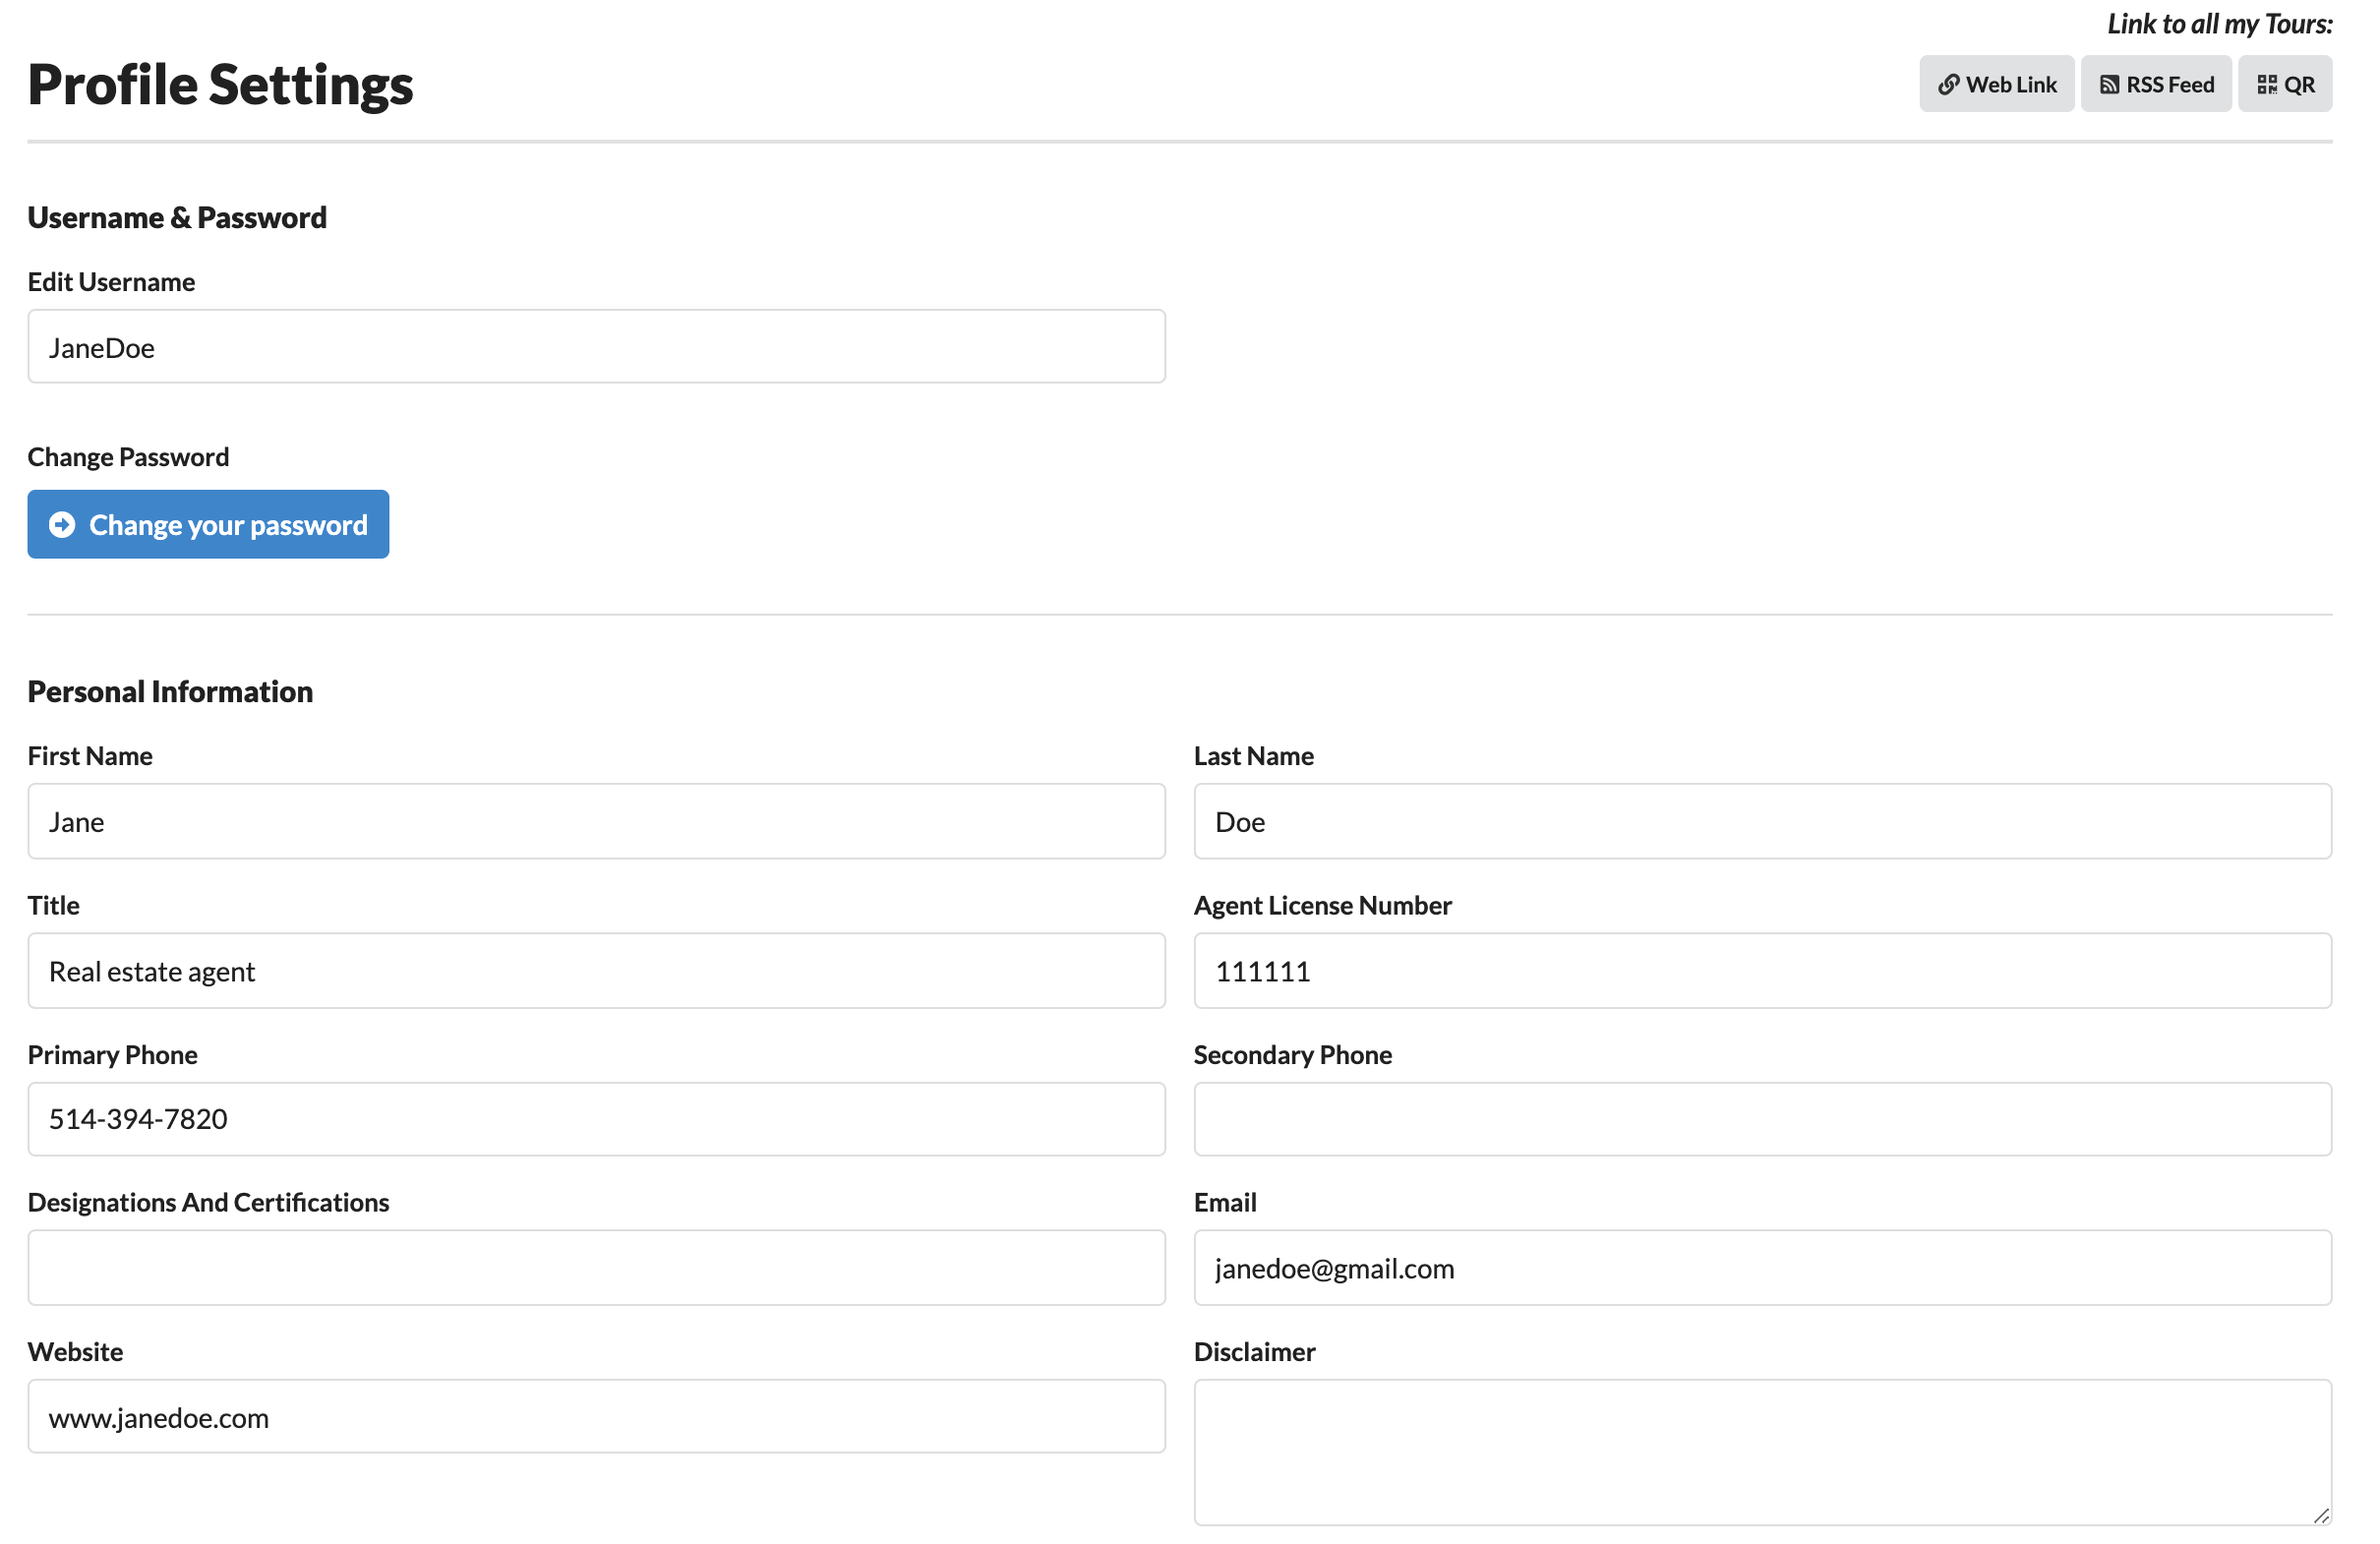Show the QR code button
2380x1544 pixels.
pos(2285,85)
